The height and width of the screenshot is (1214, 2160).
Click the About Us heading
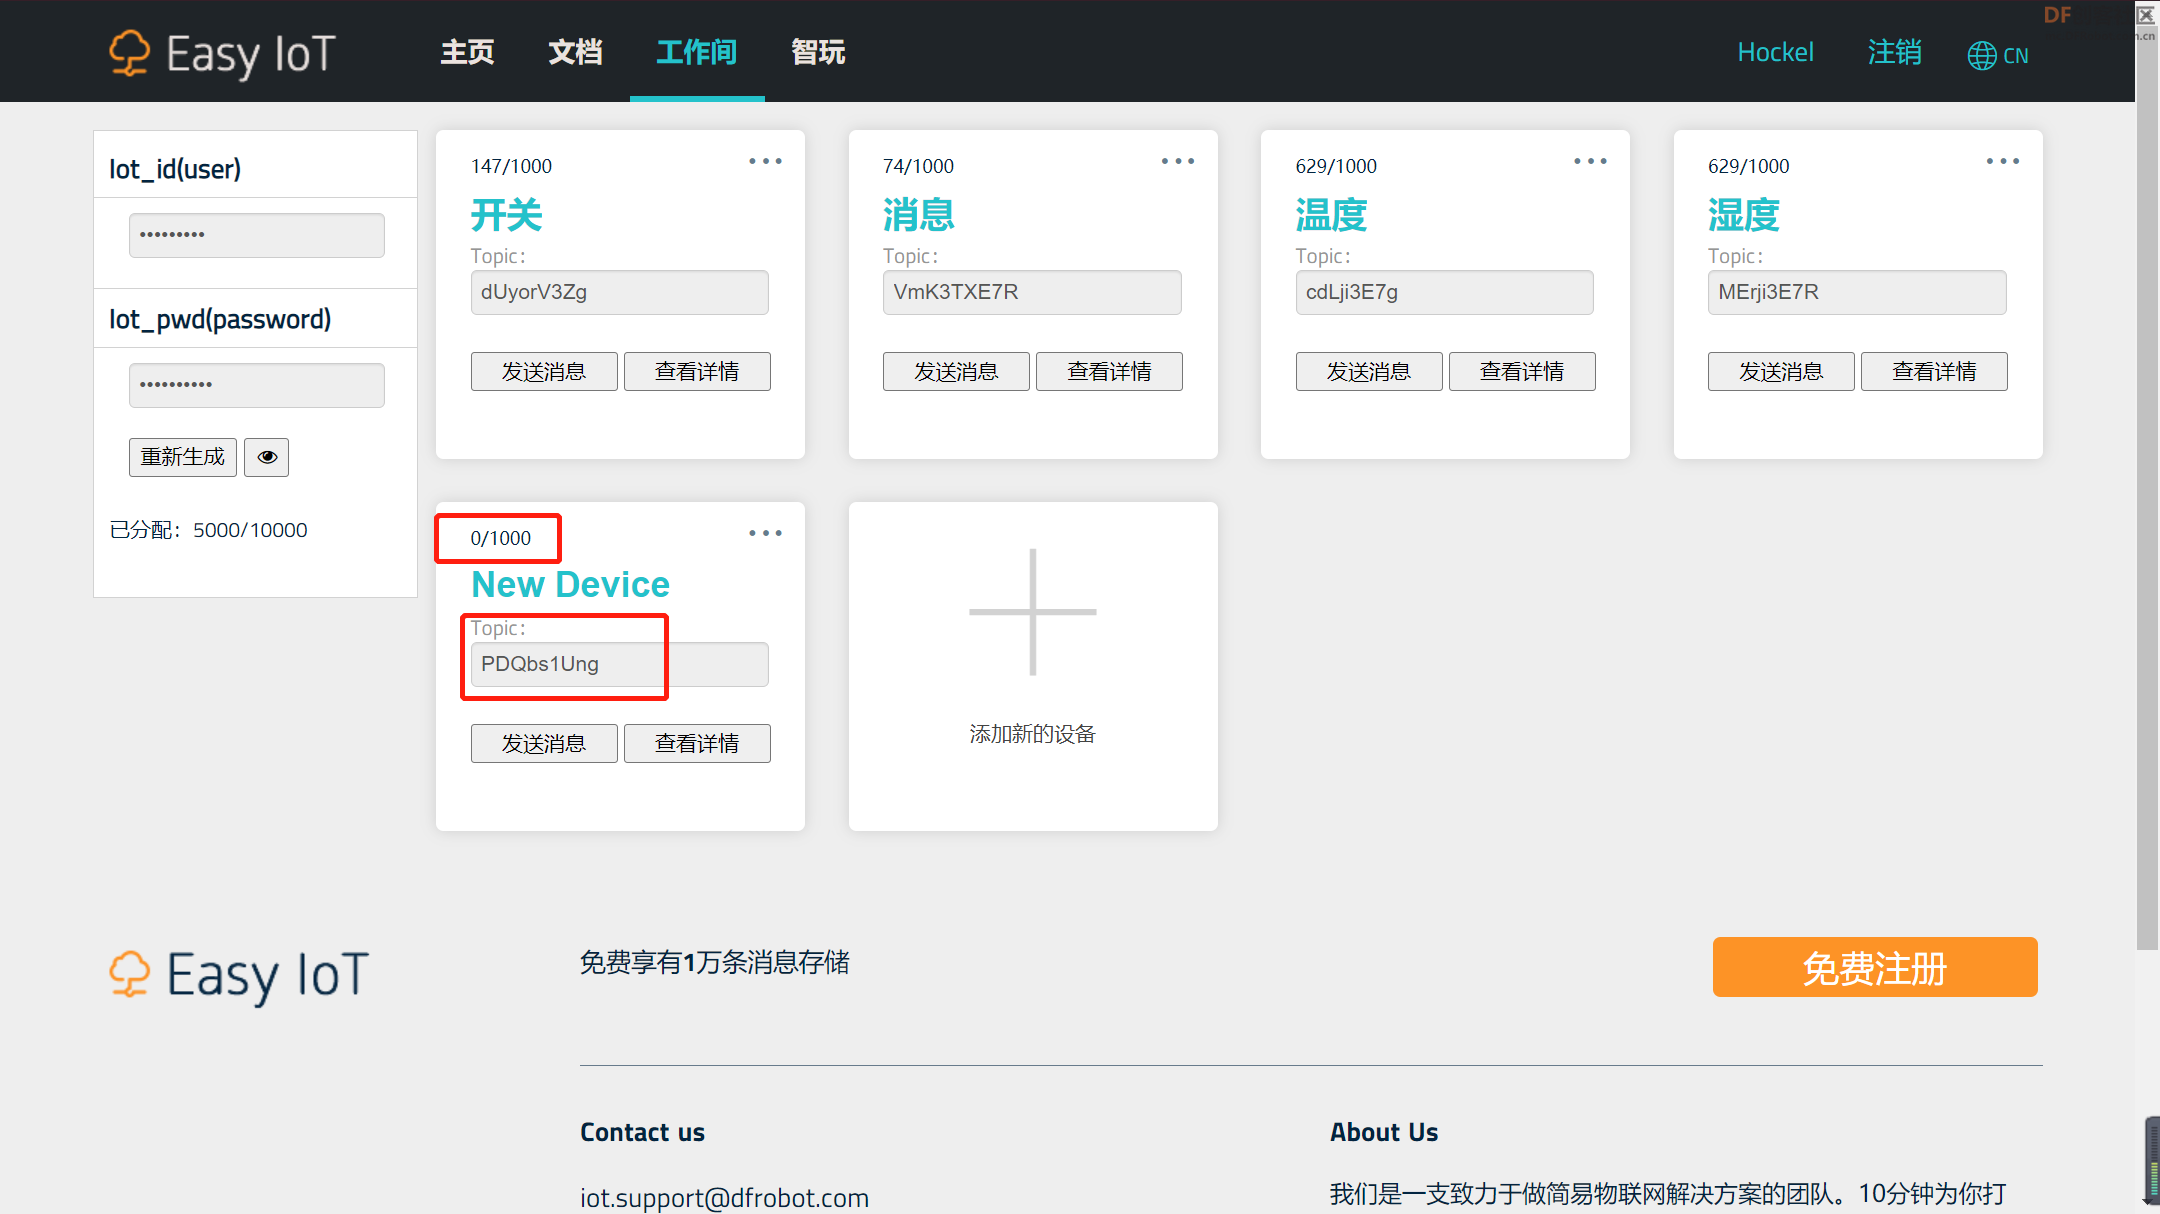pyautogui.click(x=1383, y=1132)
